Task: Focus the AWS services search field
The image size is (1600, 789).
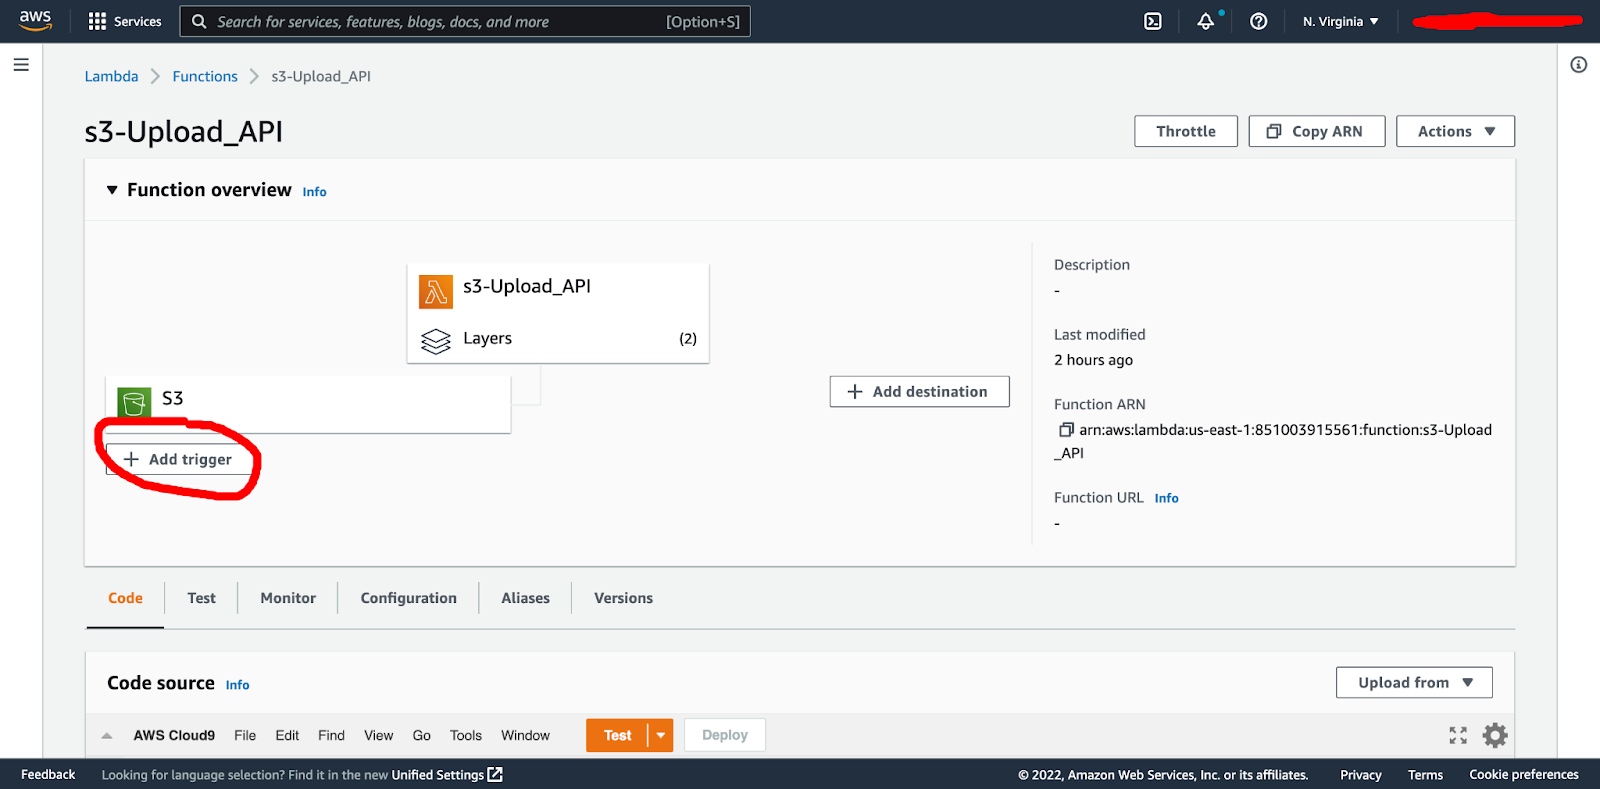Action: click(465, 21)
